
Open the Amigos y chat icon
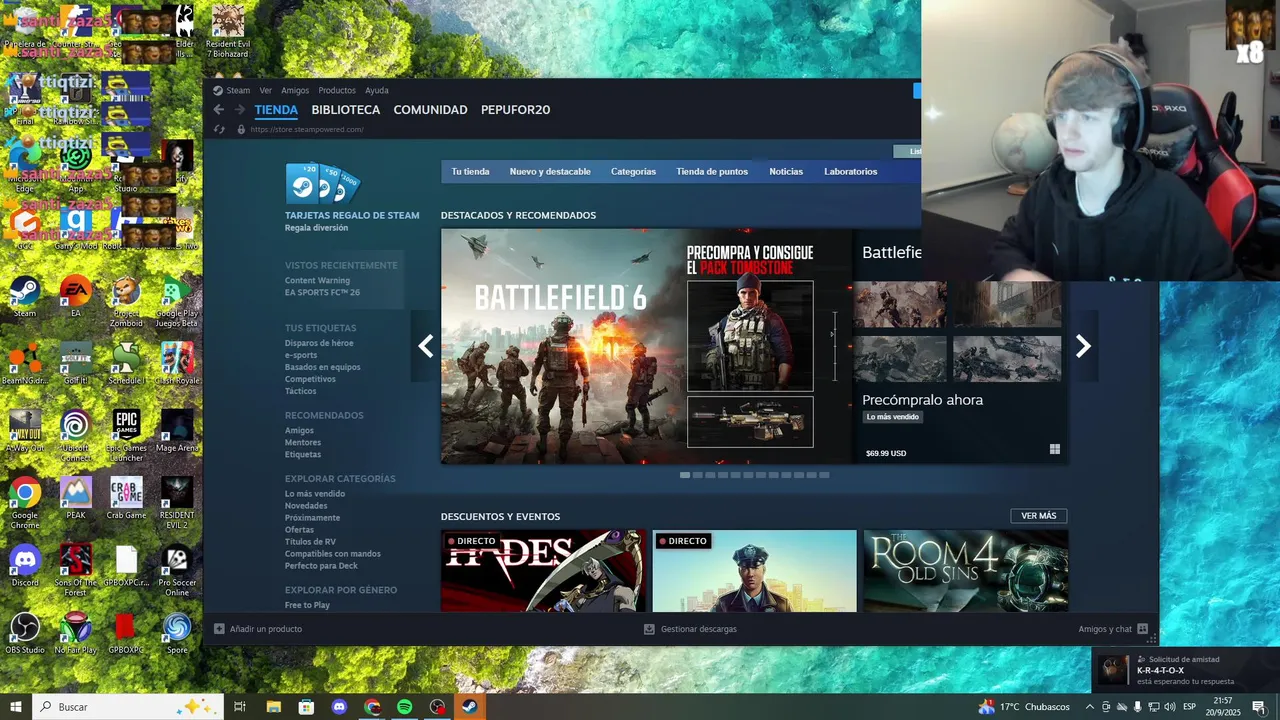1142,629
